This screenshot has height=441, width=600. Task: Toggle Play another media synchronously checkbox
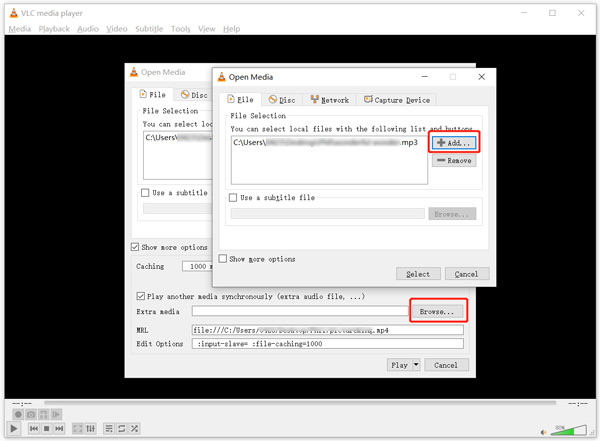[x=140, y=296]
